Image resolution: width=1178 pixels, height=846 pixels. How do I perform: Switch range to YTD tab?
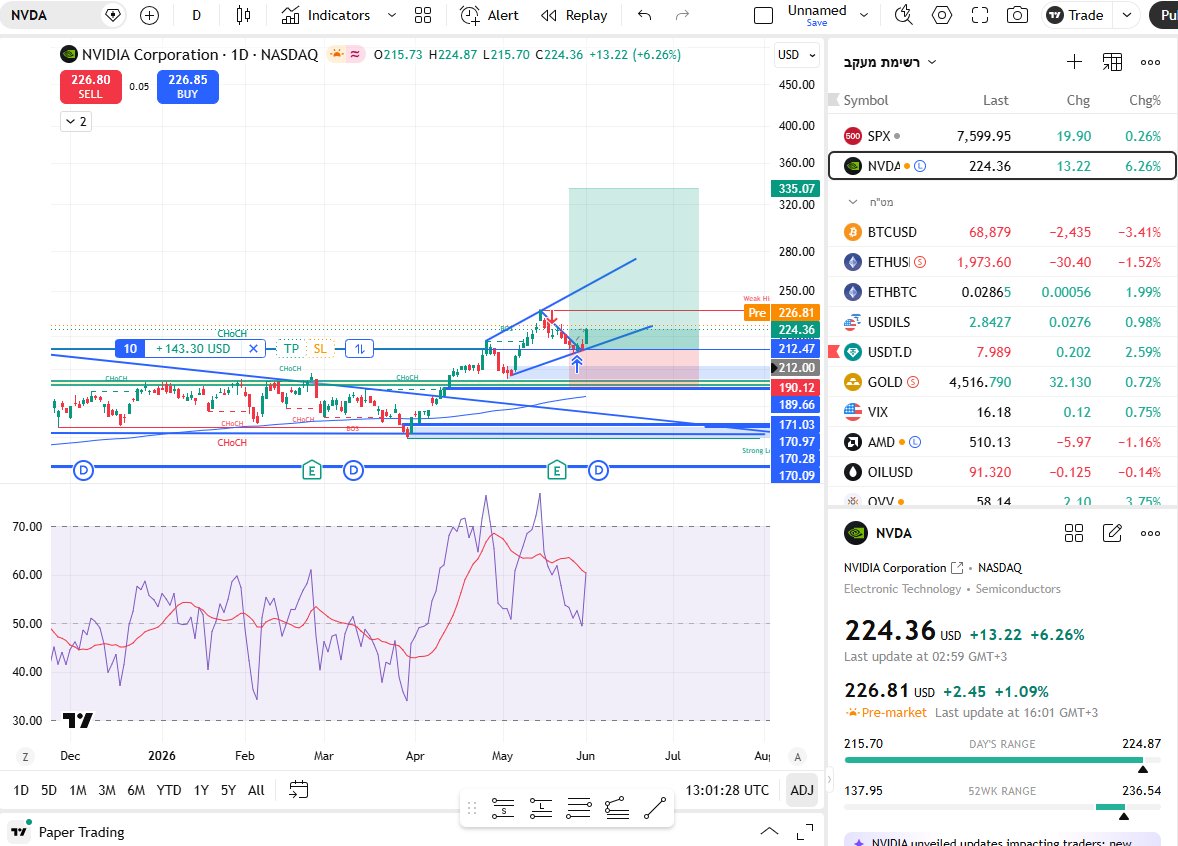169,790
